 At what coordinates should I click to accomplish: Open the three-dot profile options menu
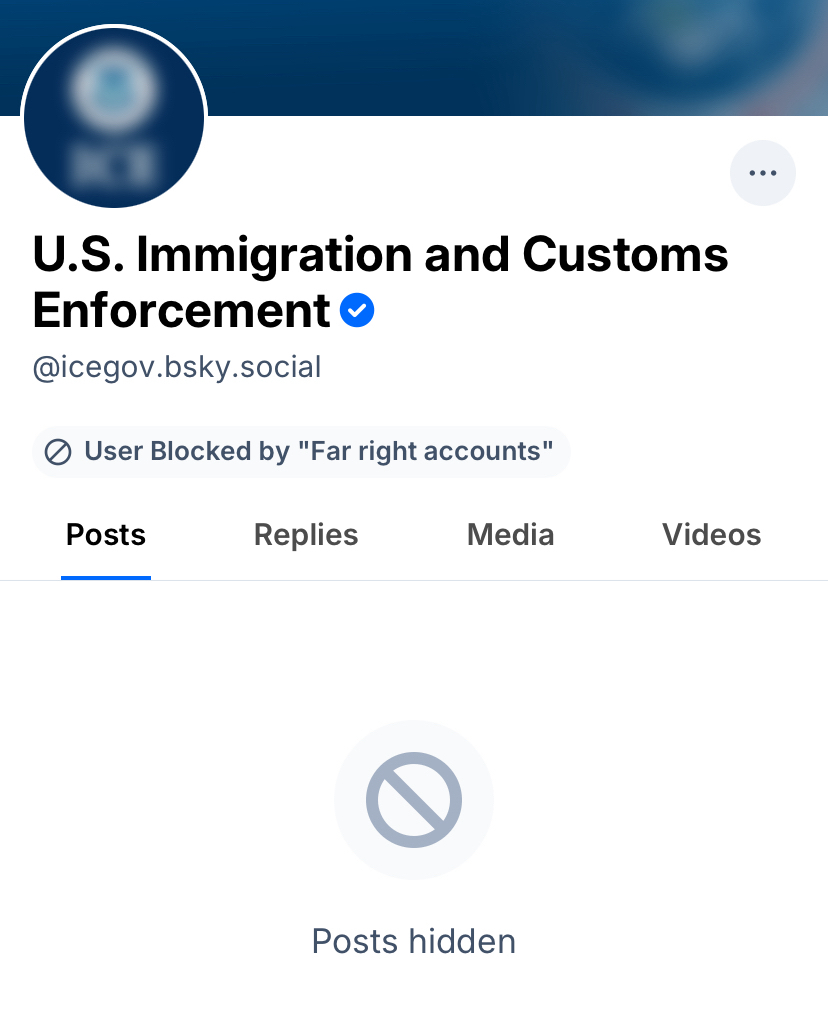tap(763, 173)
